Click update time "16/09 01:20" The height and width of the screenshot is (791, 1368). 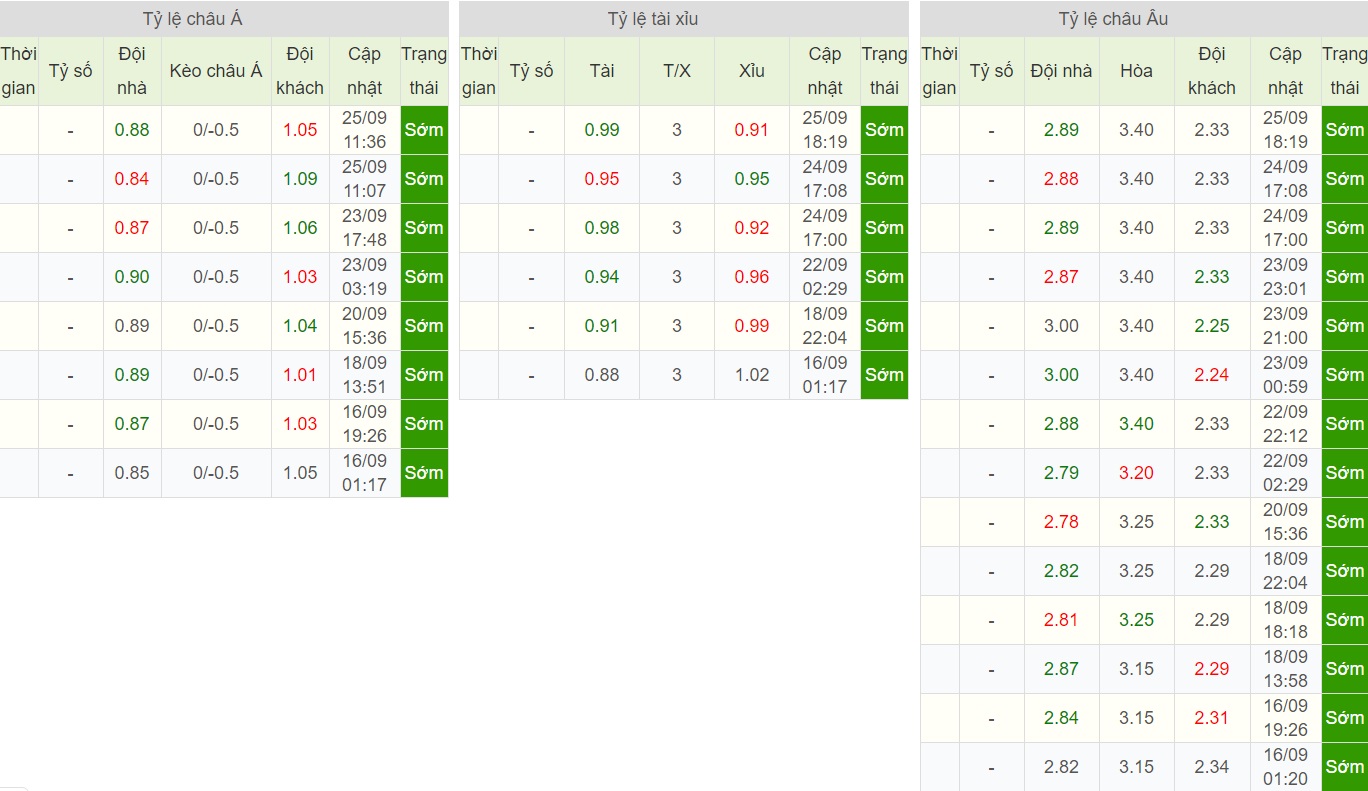pos(1285,767)
